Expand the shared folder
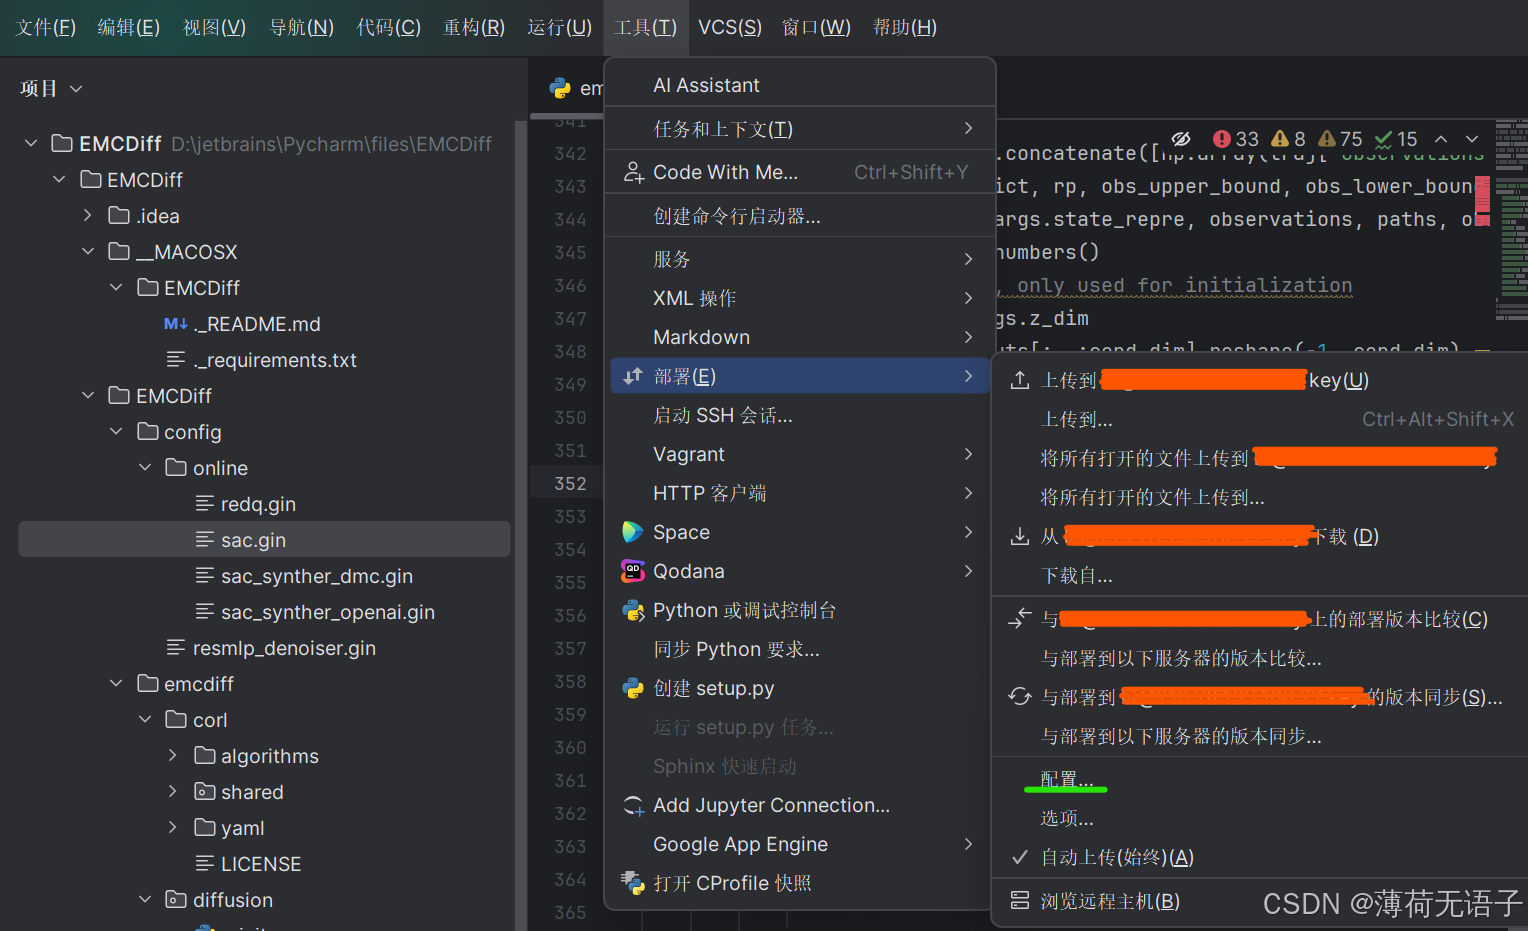 point(173,792)
